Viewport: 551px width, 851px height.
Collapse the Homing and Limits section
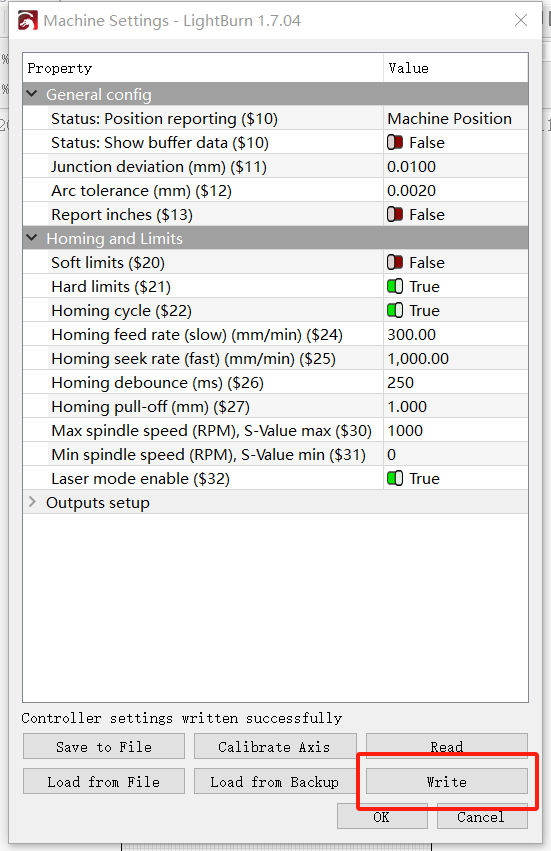pyautogui.click(x=32, y=238)
